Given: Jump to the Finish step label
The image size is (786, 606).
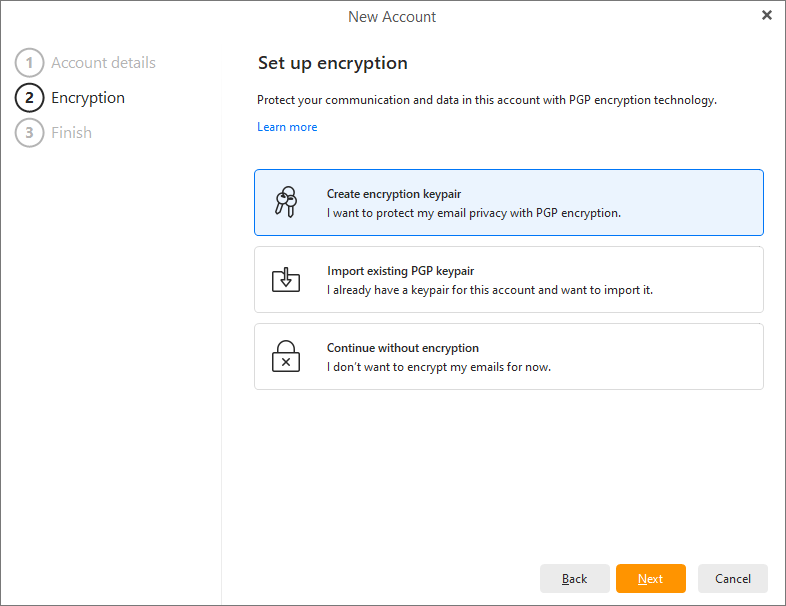Looking at the screenshot, I should [71, 133].
